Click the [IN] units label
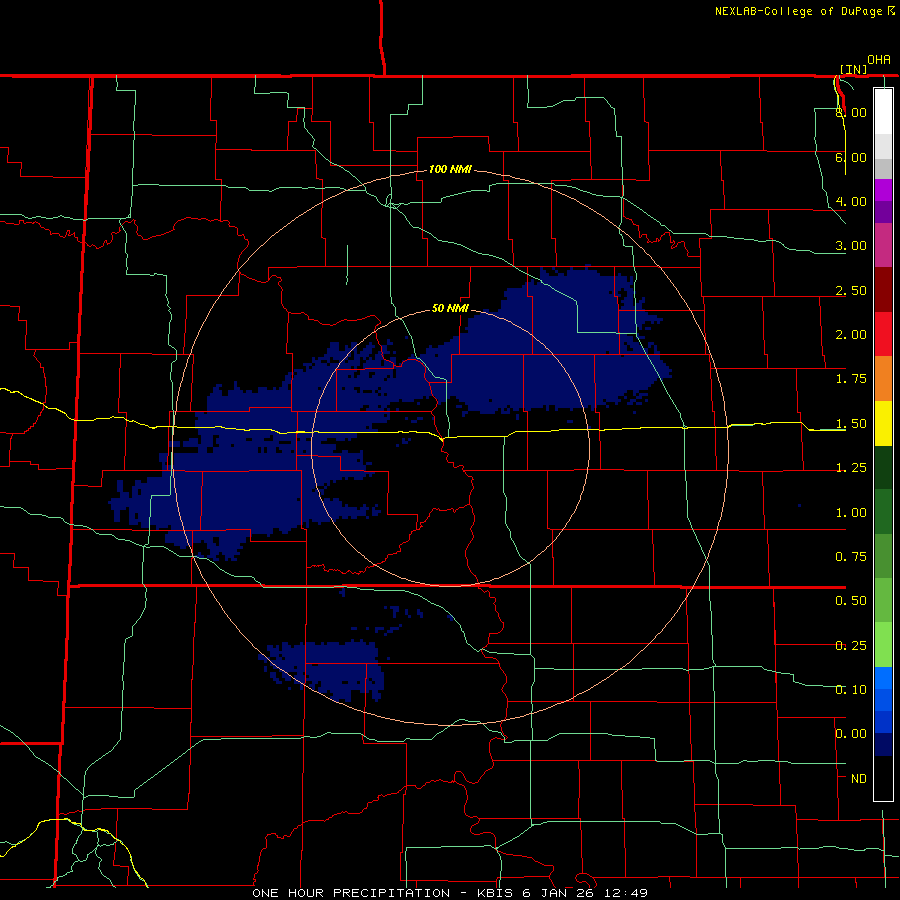The width and height of the screenshot is (900, 900). [x=854, y=69]
